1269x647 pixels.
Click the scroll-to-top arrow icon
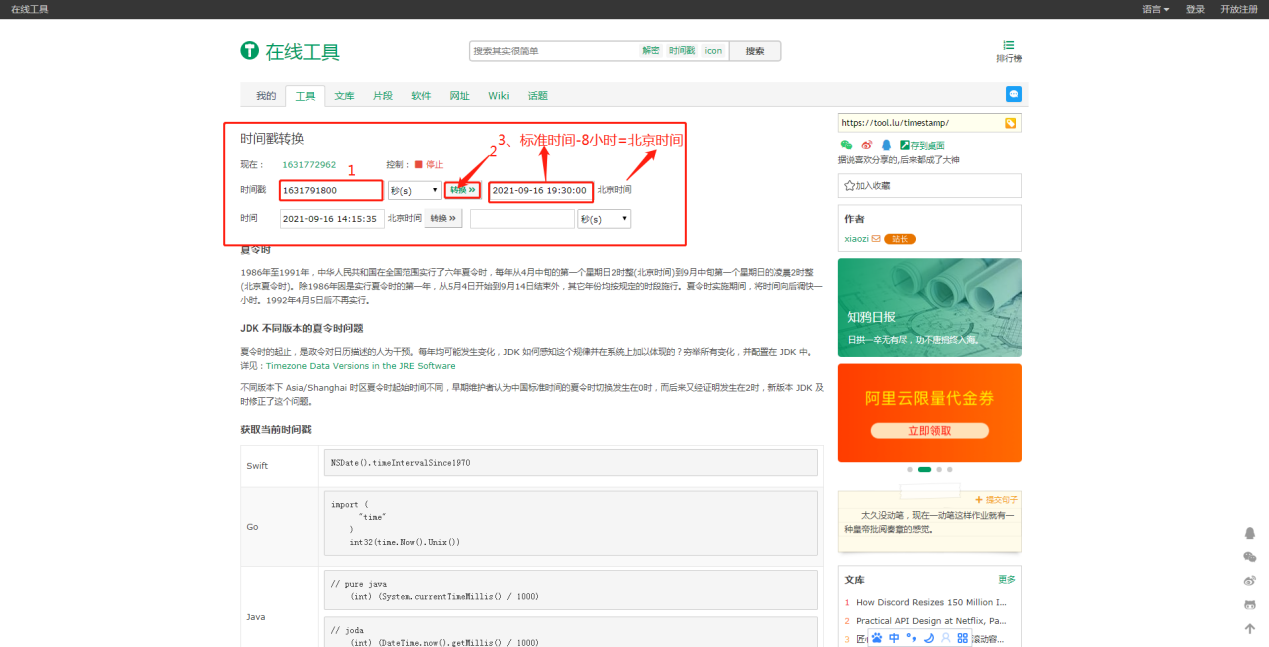pyautogui.click(x=1249, y=629)
